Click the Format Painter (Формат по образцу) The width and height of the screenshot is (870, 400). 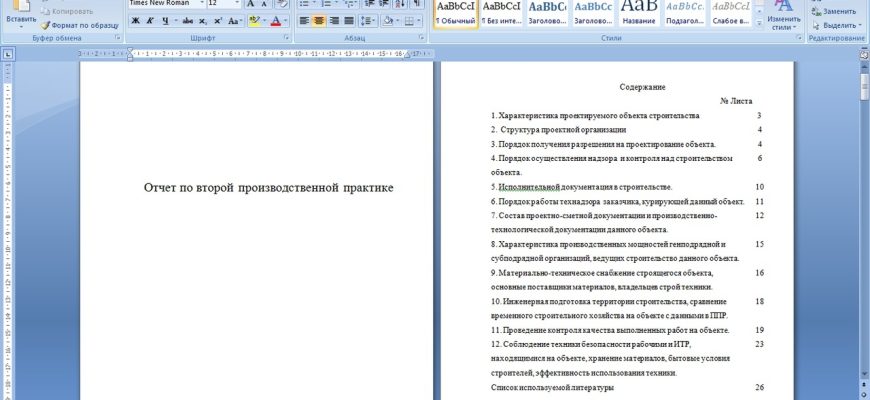coord(78,24)
